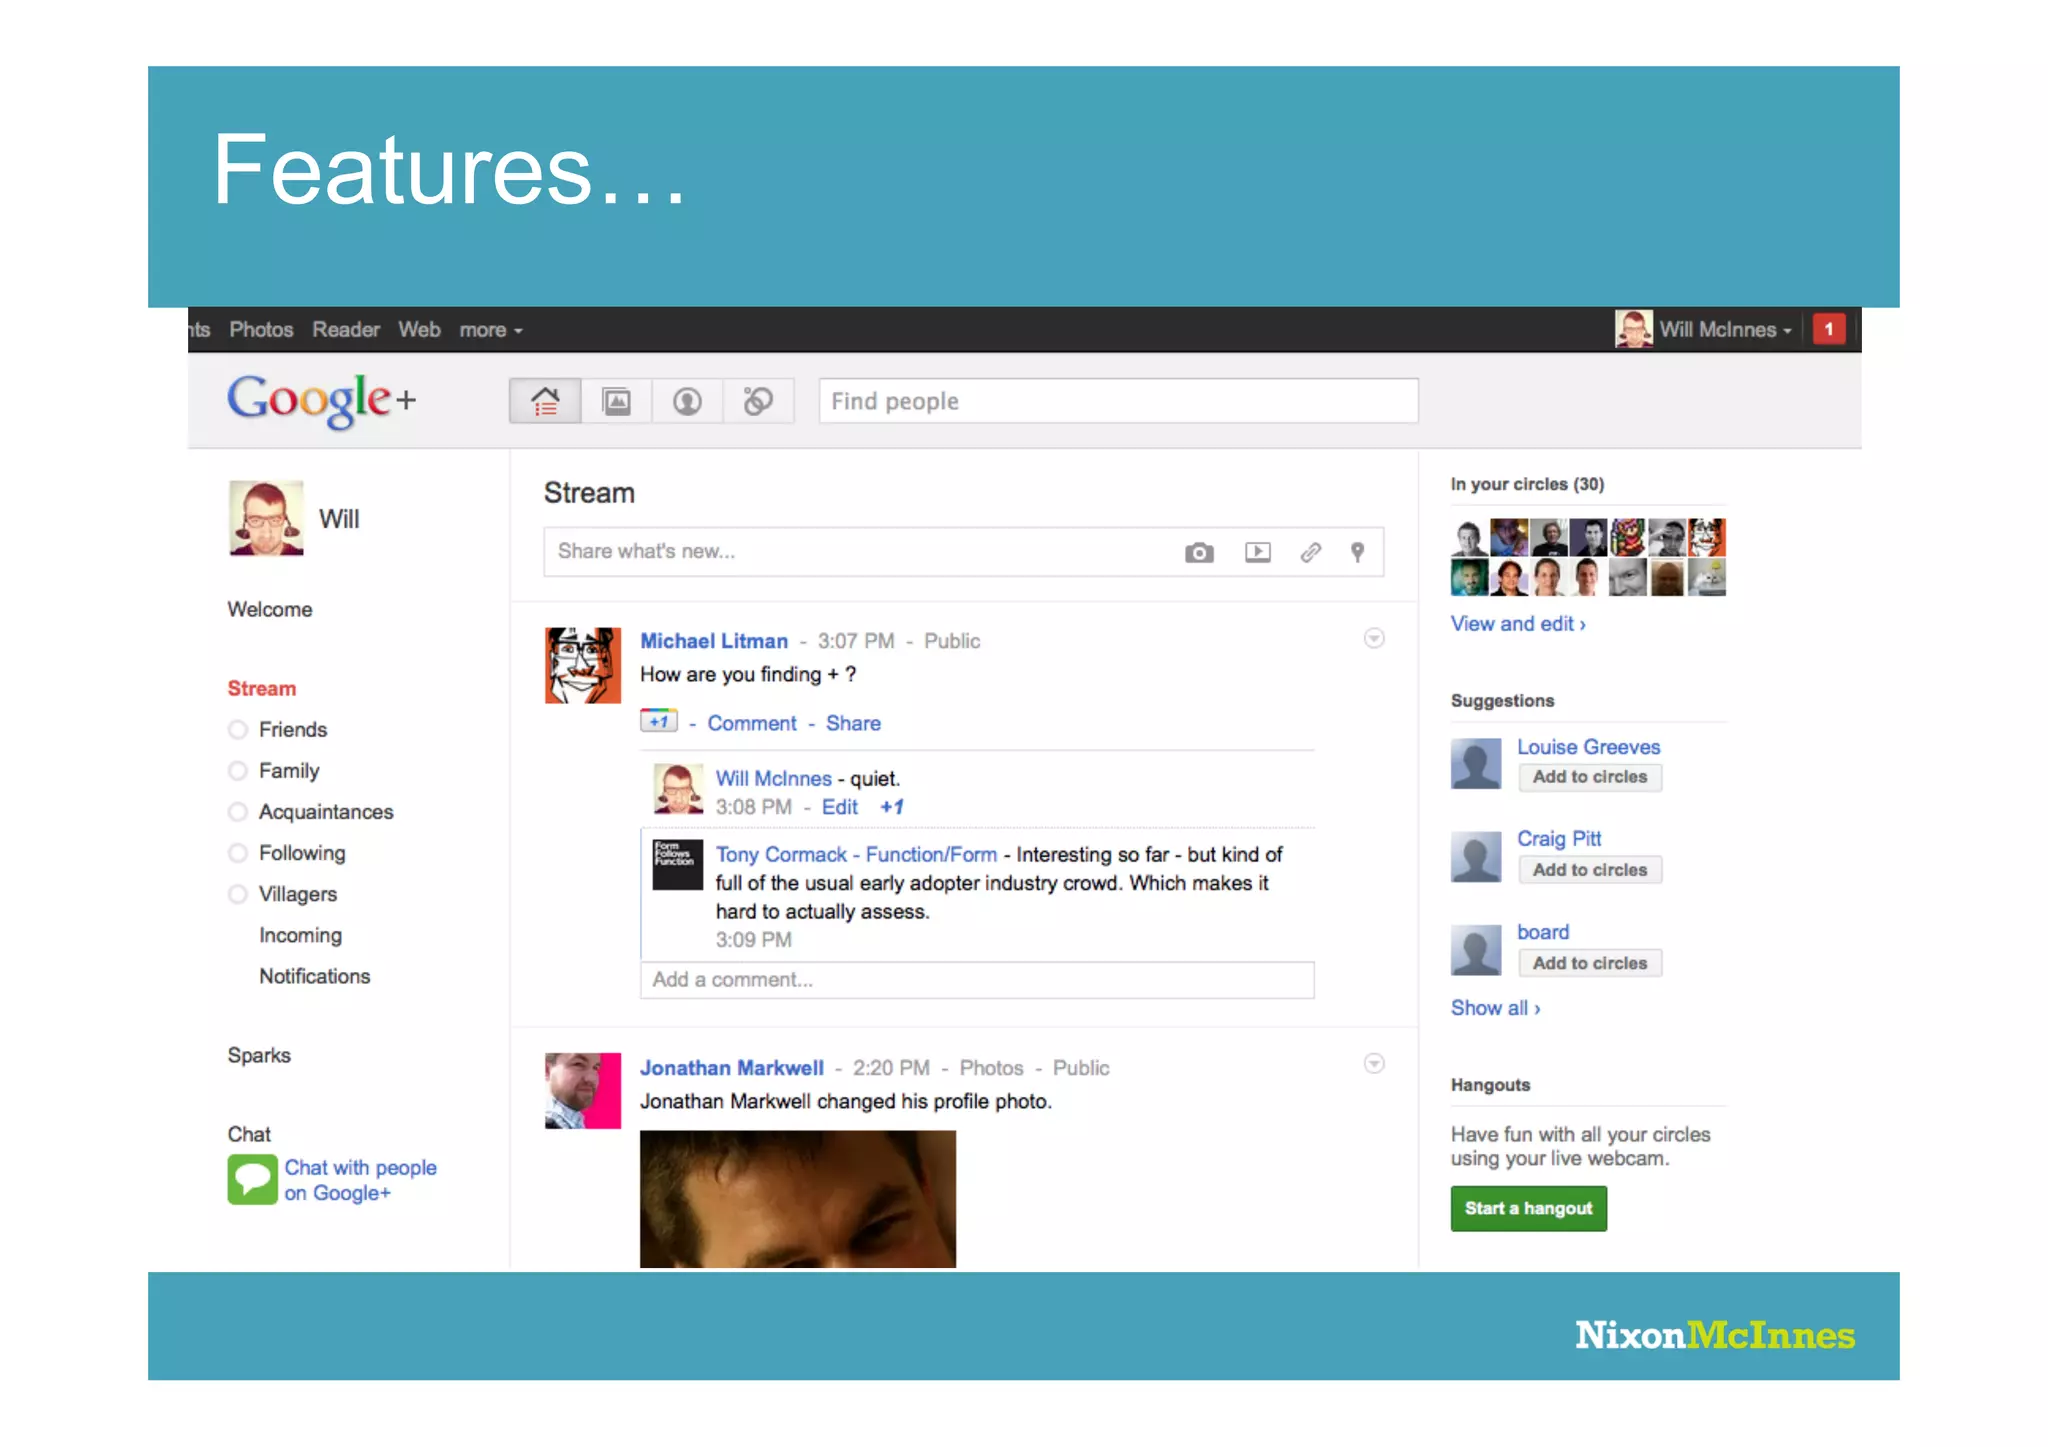The height and width of the screenshot is (1447, 2048).
Task: Open Chat with people on Google+ link
Action: (360, 1180)
